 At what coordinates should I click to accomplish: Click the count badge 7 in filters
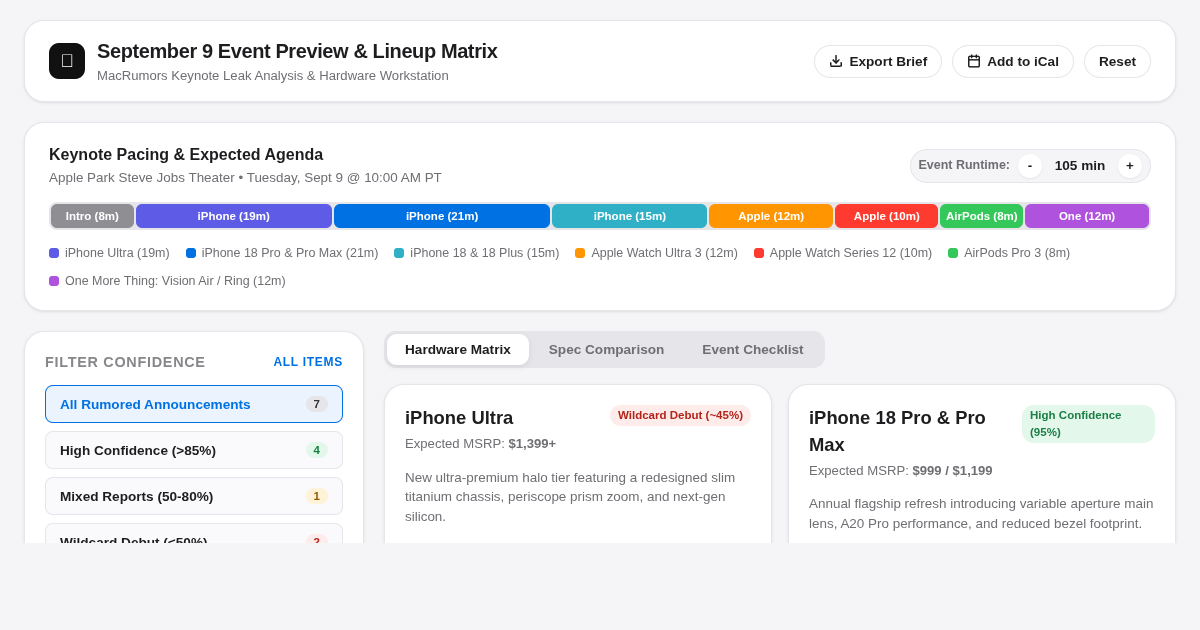(x=317, y=404)
